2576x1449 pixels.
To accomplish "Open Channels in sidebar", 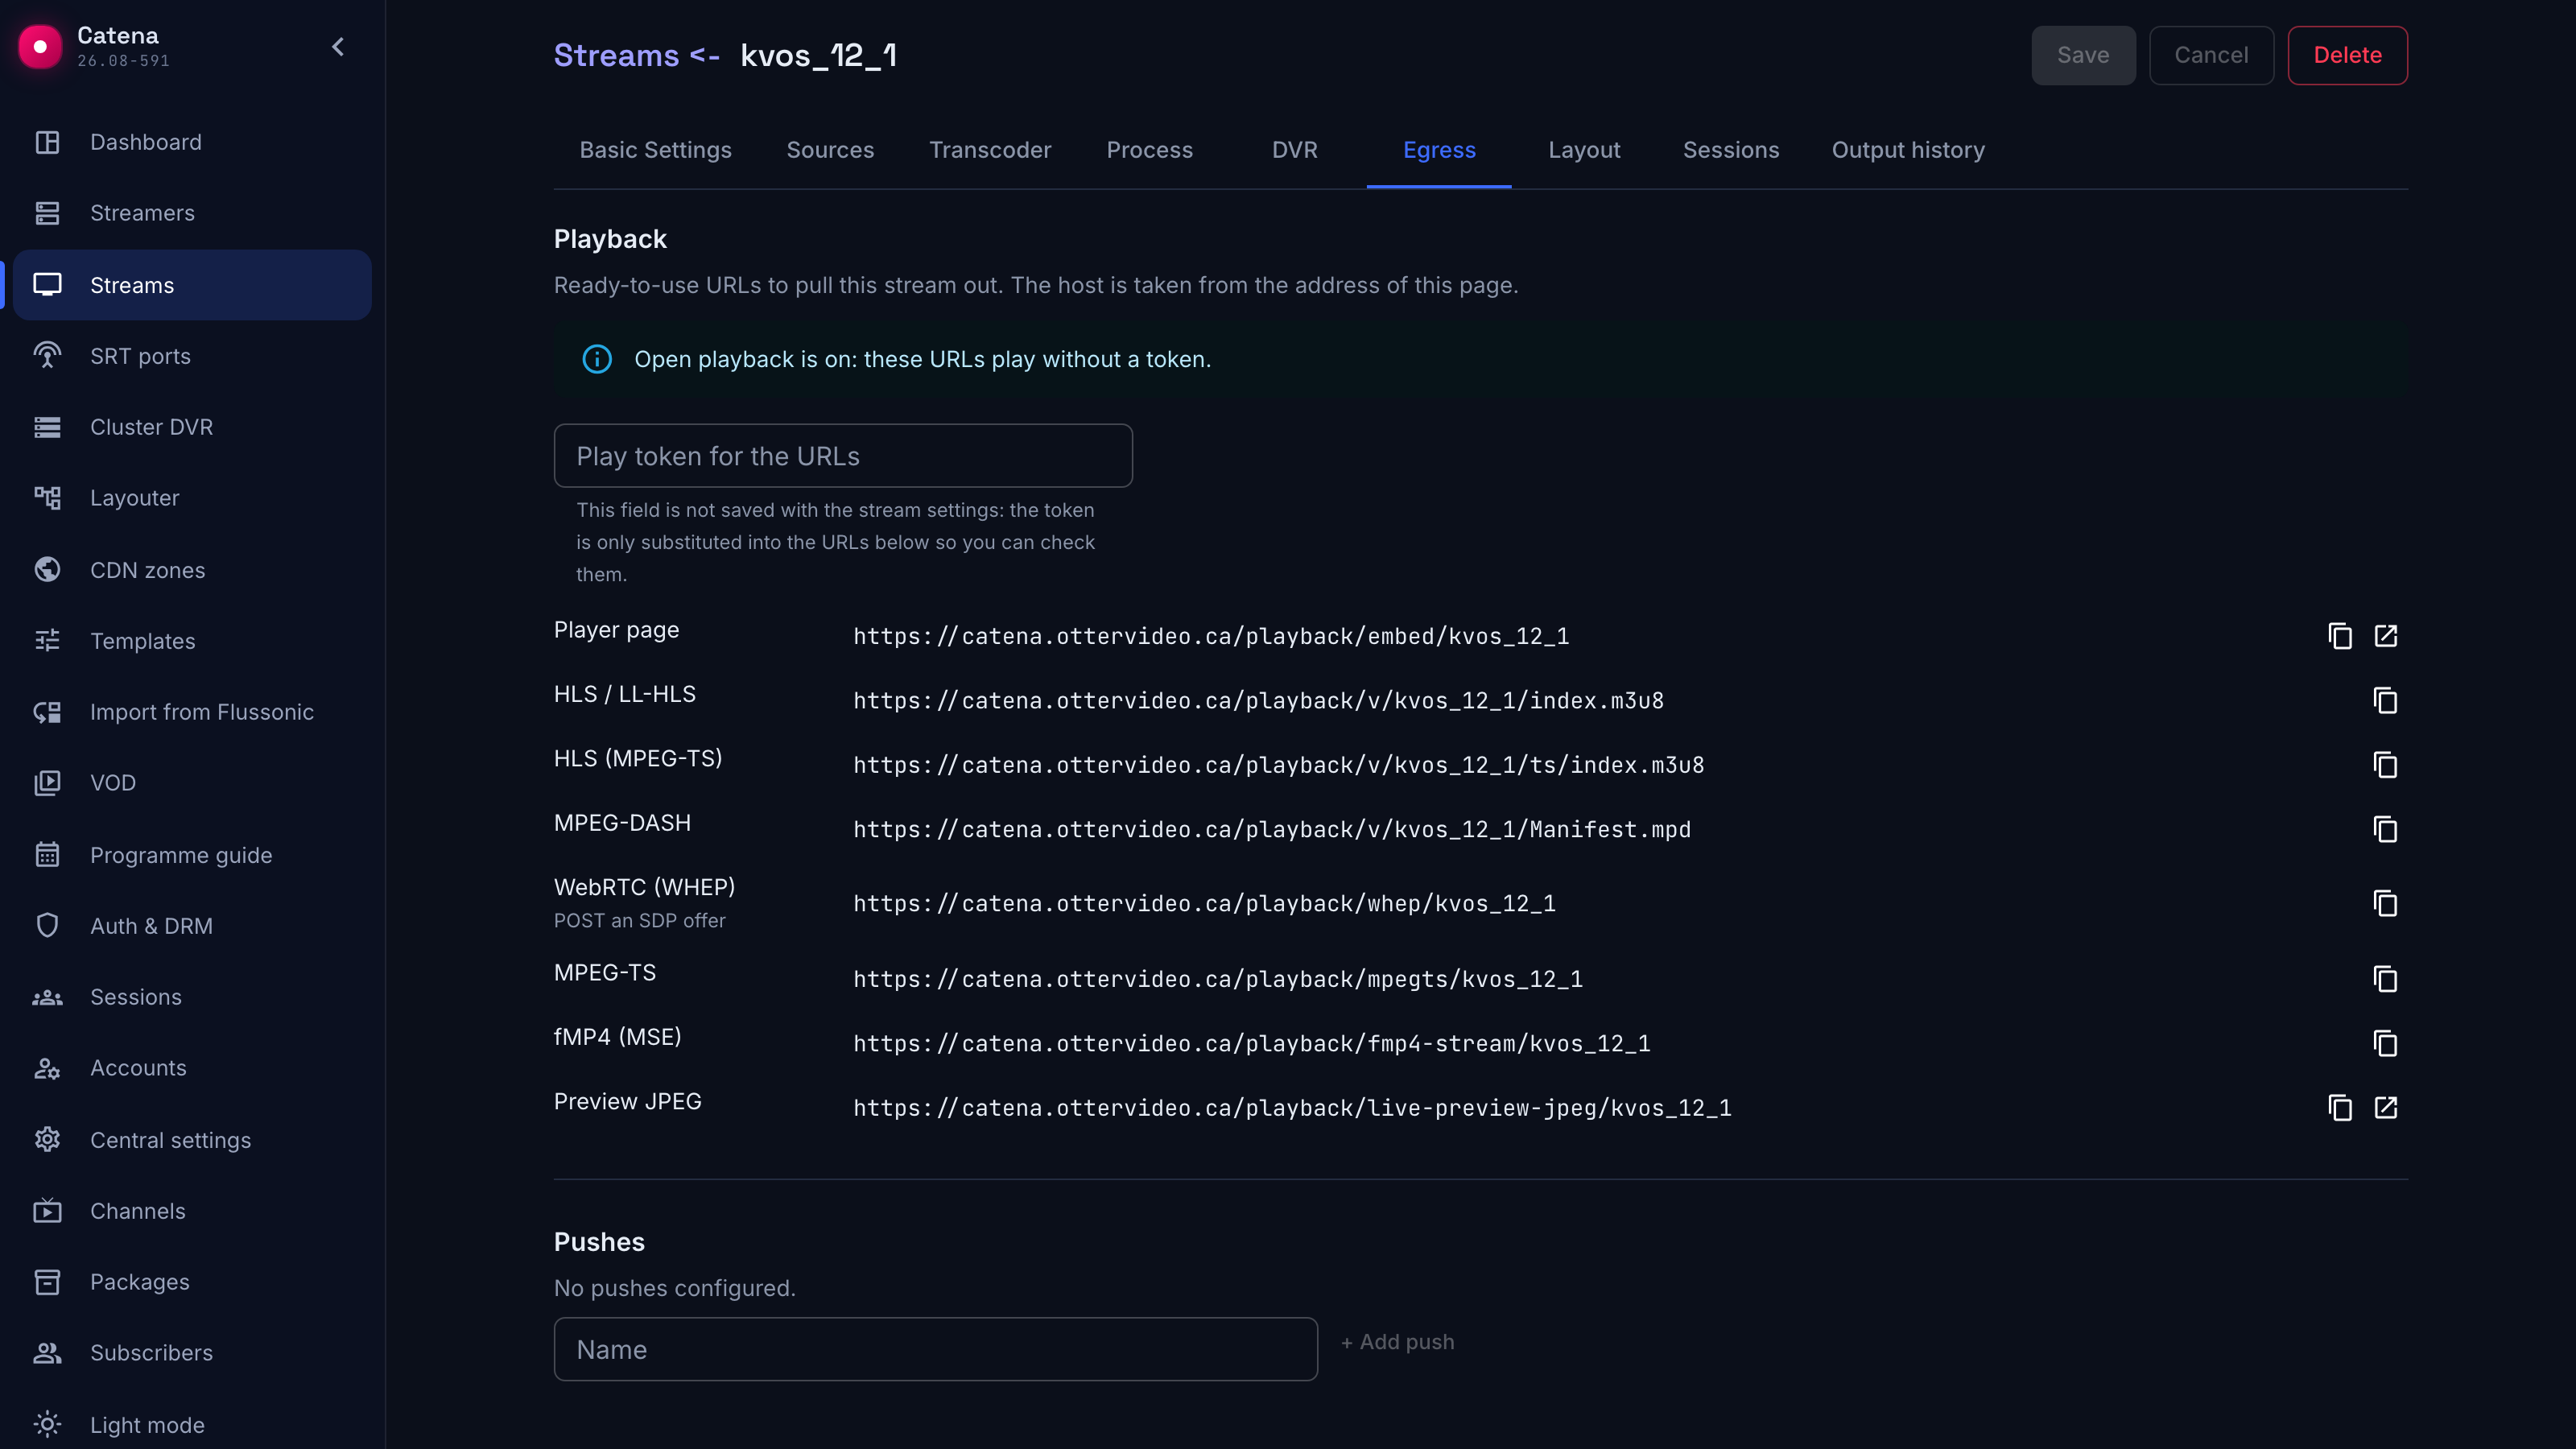I will coord(192,1211).
